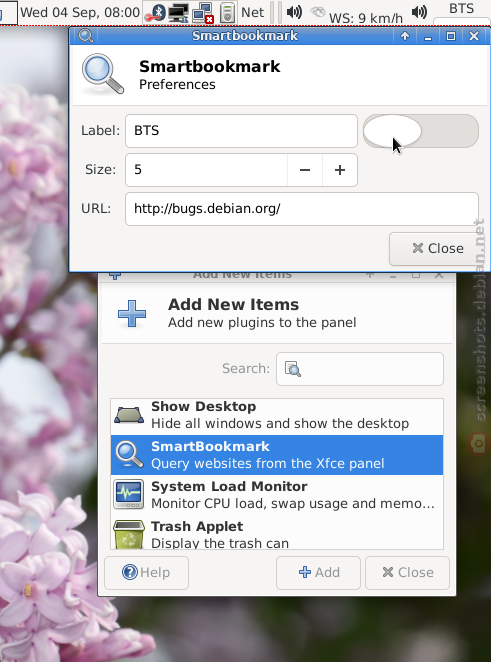The width and height of the screenshot is (491, 662).
Task: Focus the Label input field containing BTS
Action: 241,131
